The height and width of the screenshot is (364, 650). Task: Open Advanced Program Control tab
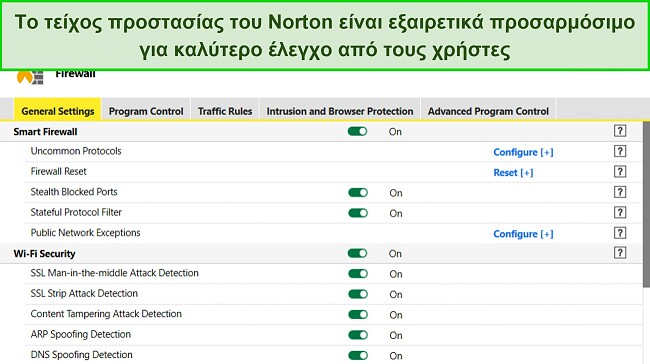[488, 111]
